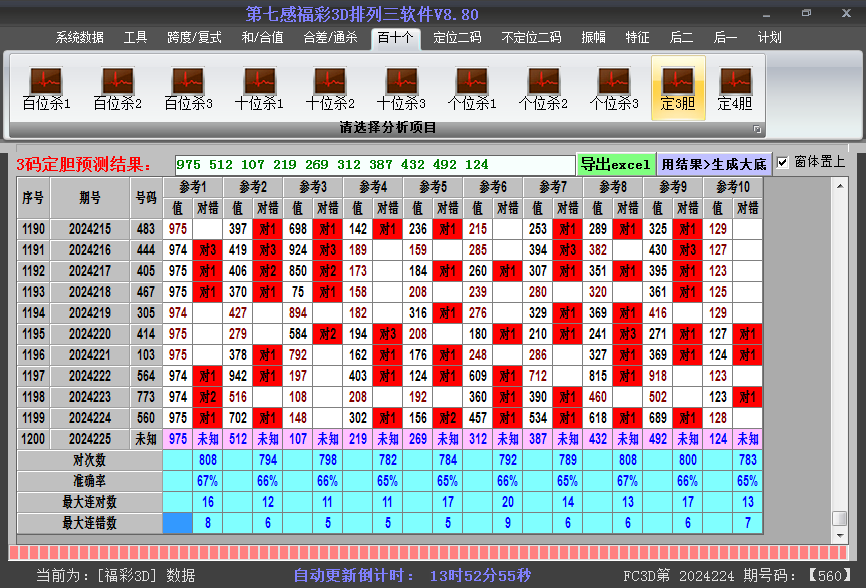Click the 期号 column header
Viewport: 866px width, 588px height.
[x=89, y=198]
